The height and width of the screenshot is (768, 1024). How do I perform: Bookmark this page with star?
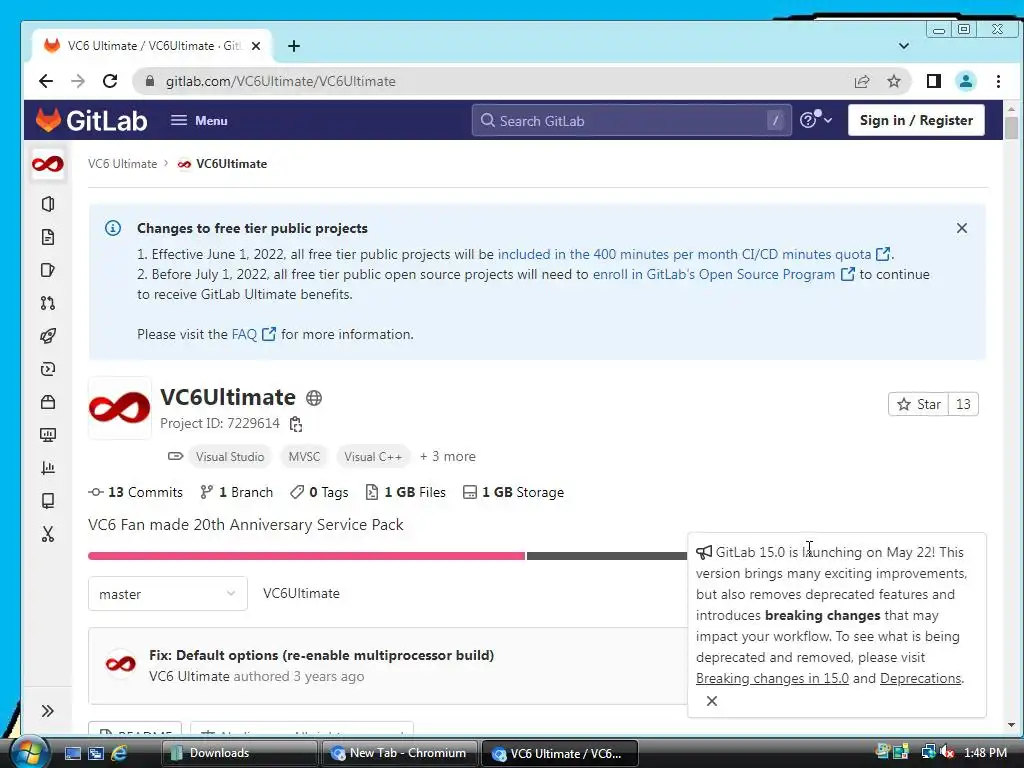[894, 81]
